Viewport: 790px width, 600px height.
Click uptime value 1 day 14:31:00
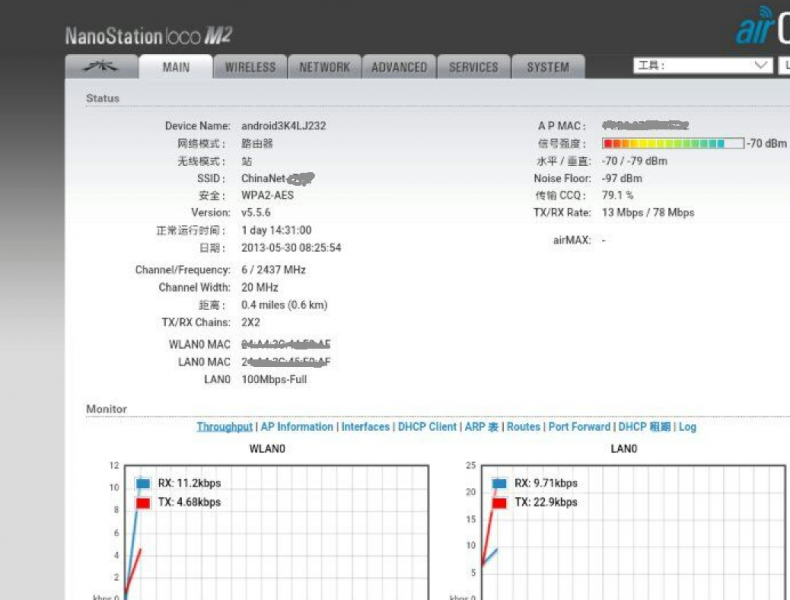point(276,230)
